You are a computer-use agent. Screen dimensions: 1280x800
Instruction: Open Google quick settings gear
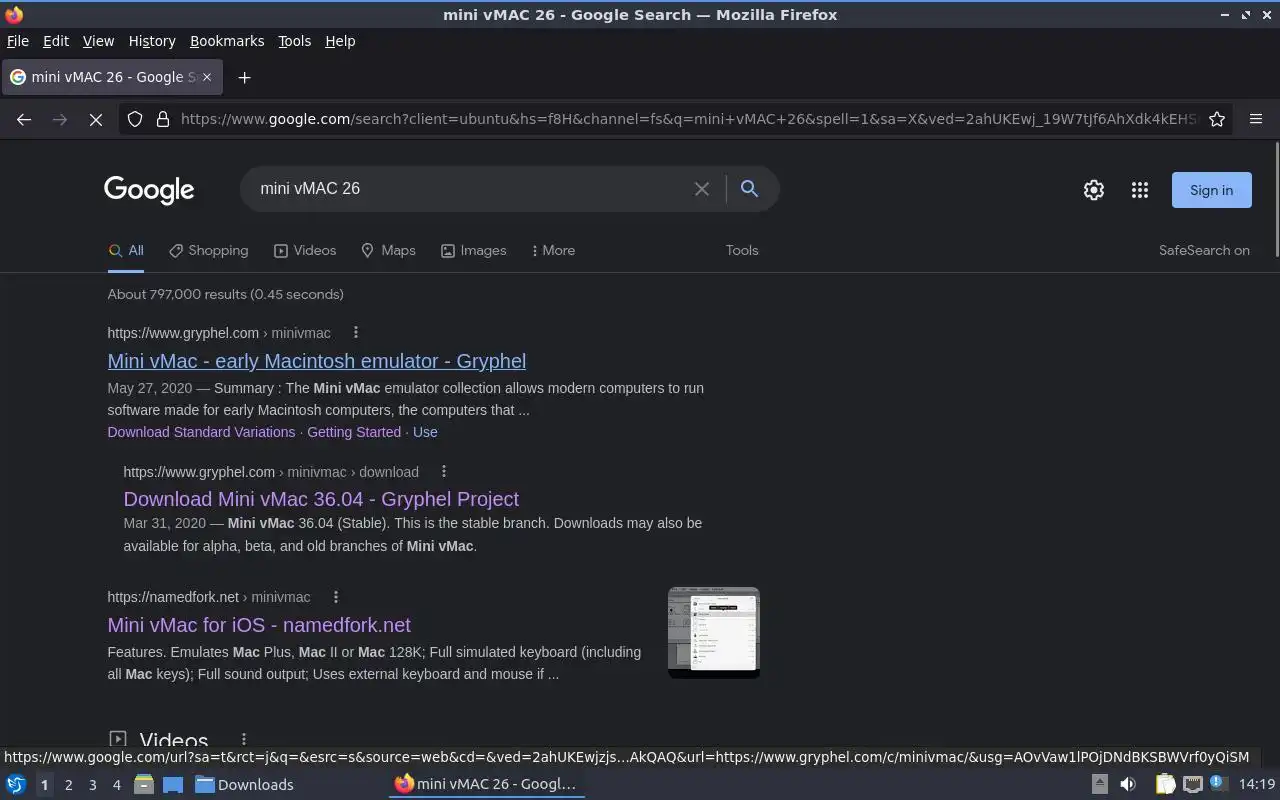[1094, 190]
